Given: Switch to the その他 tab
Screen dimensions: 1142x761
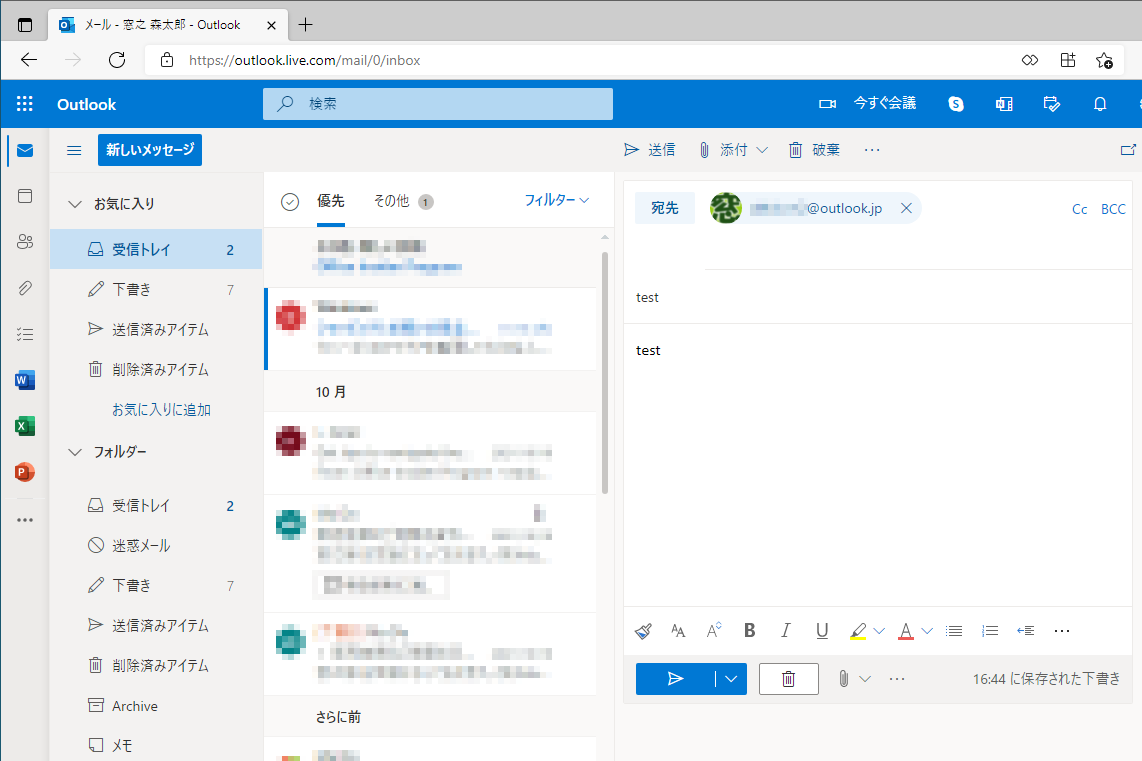Looking at the screenshot, I should tap(394, 200).
